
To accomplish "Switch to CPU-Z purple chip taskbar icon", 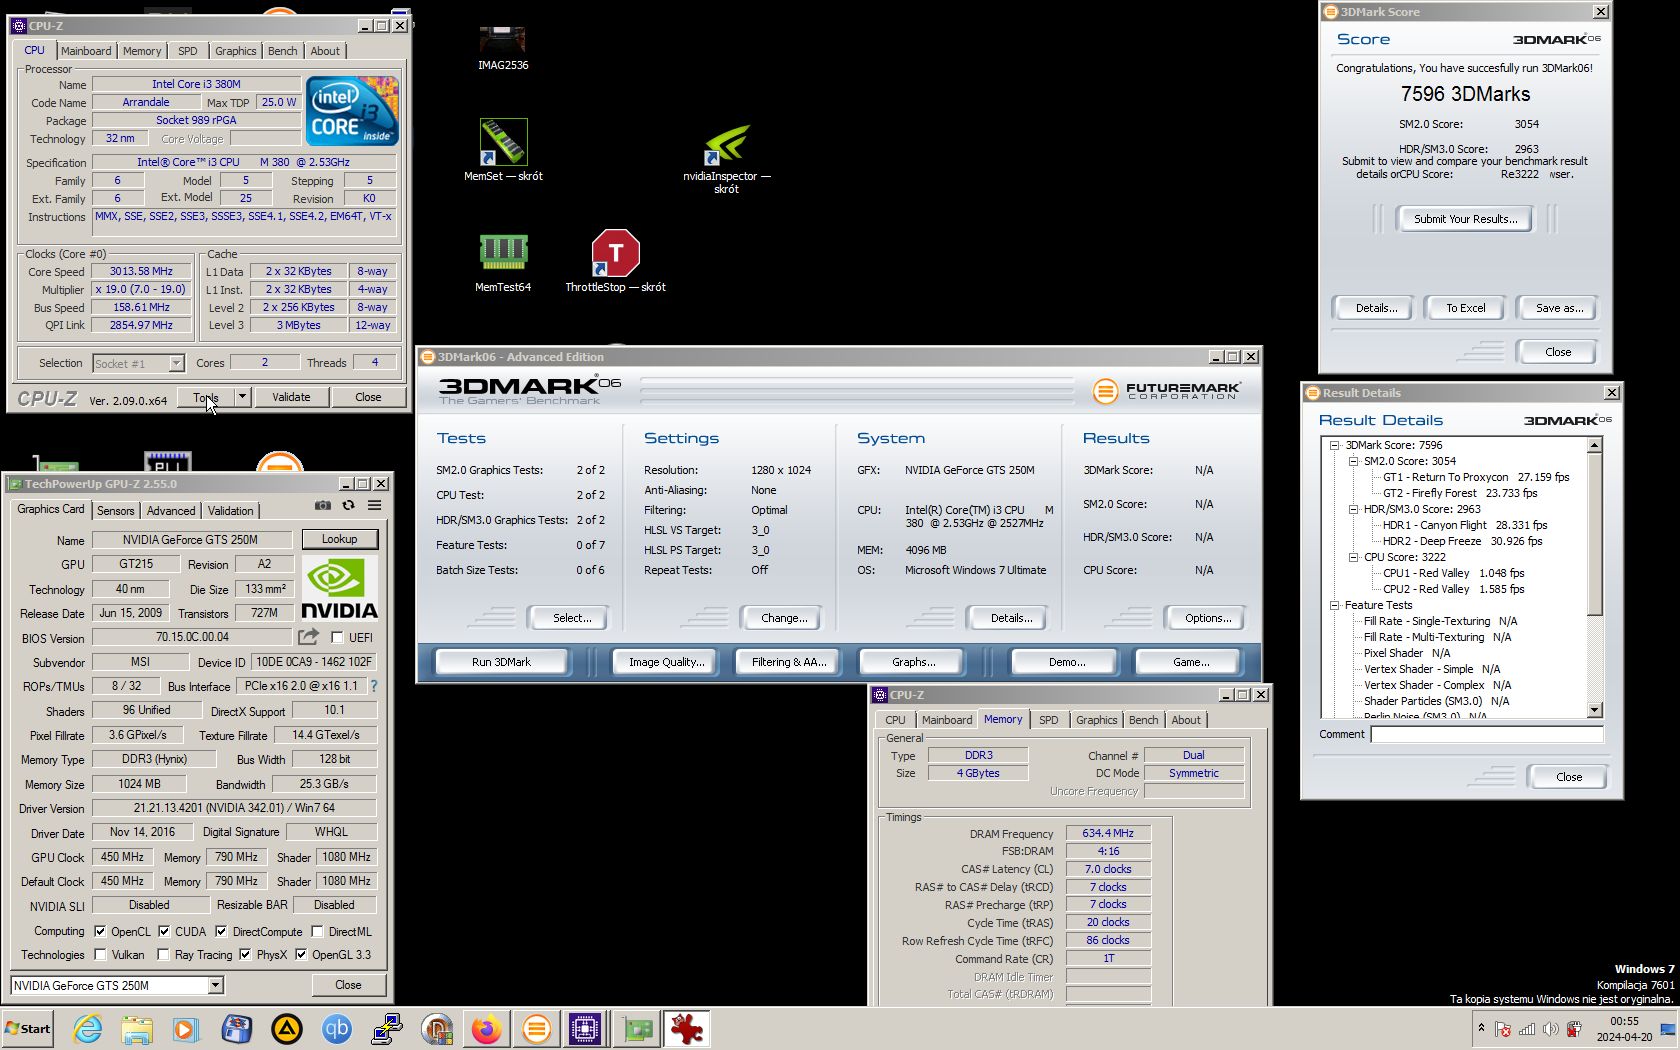I will [x=585, y=1028].
